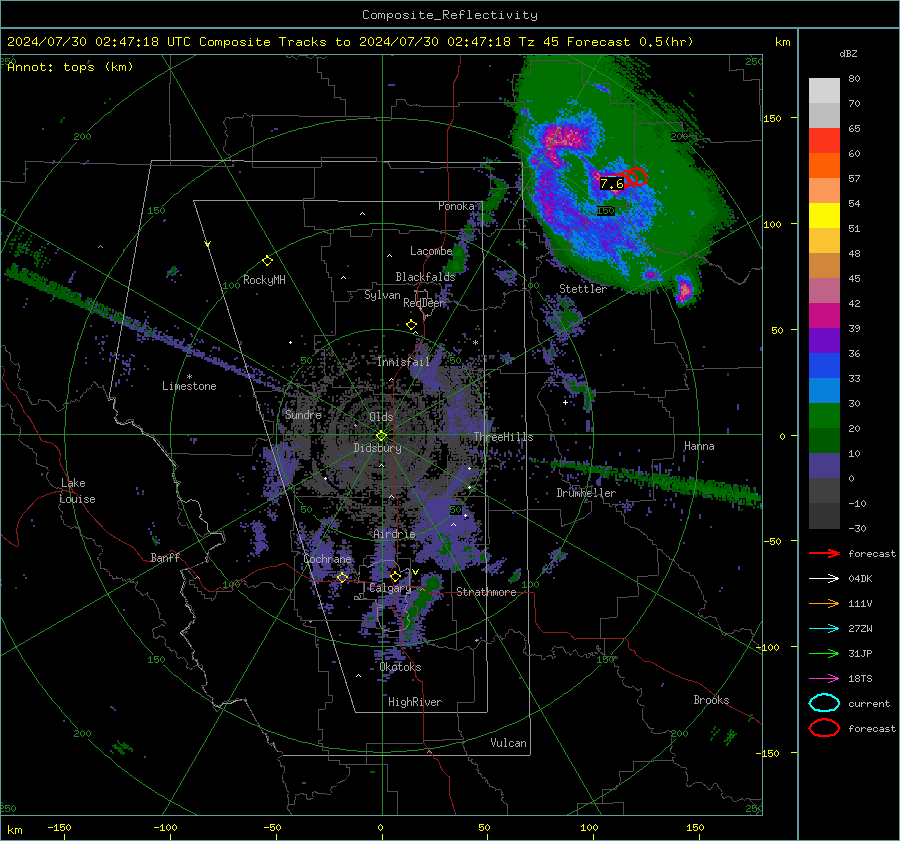The width and height of the screenshot is (900, 841).
Task: Click the yellow diamond marker above Calgary
Action: (395, 576)
